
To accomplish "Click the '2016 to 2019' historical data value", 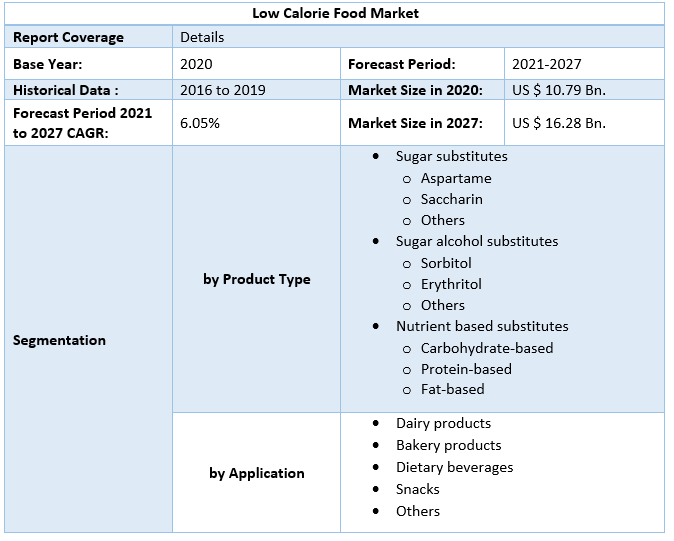I will (223, 90).
